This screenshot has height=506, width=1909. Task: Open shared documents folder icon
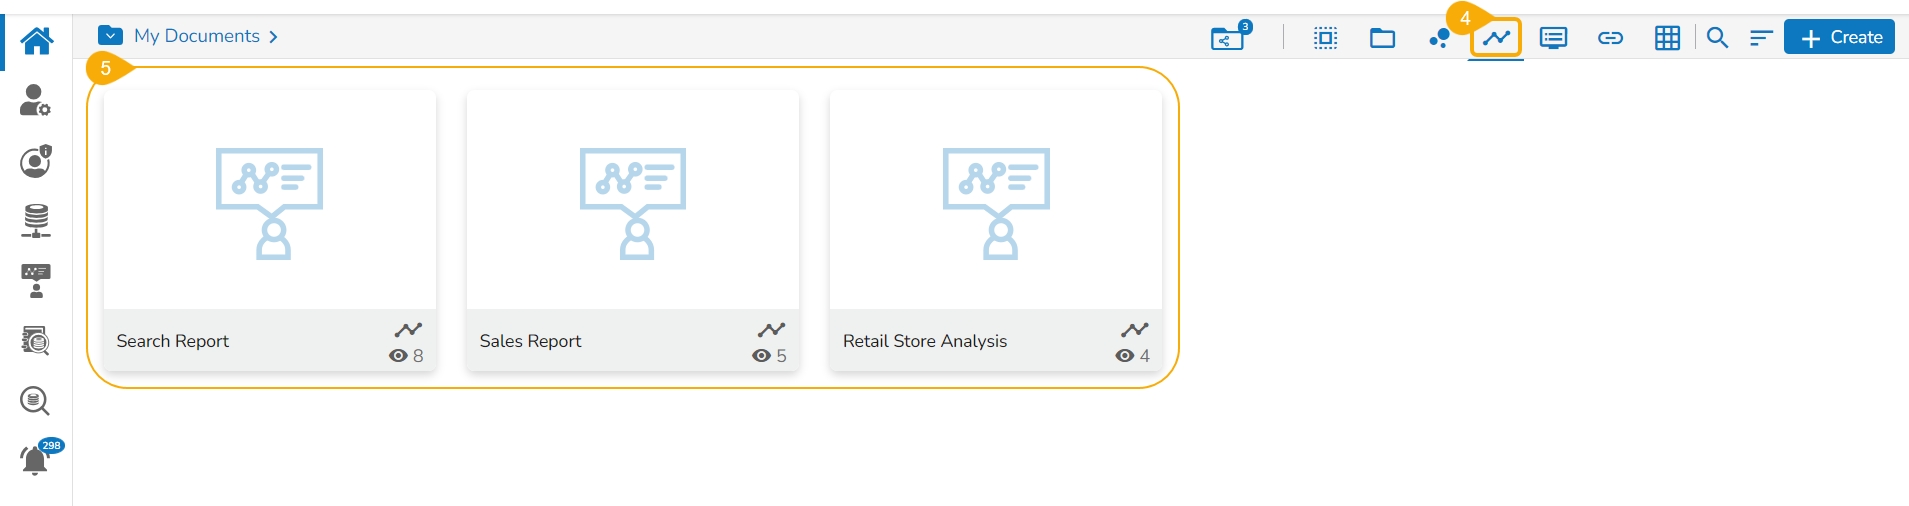[1228, 38]
